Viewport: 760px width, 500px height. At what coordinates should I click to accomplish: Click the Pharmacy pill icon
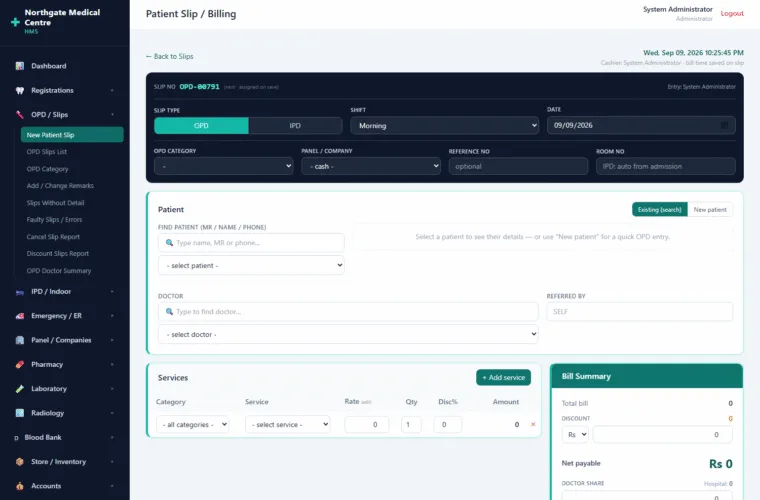pyautogui.click(x=19, y=364)
